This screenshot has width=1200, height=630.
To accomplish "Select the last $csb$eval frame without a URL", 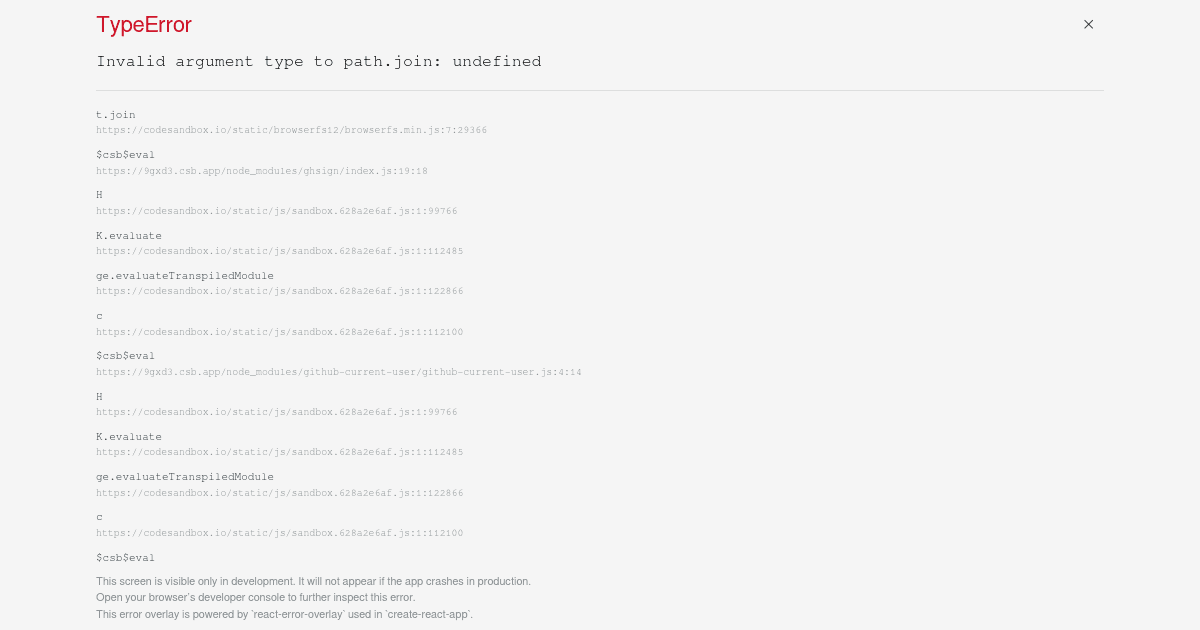I will [126, 558].
